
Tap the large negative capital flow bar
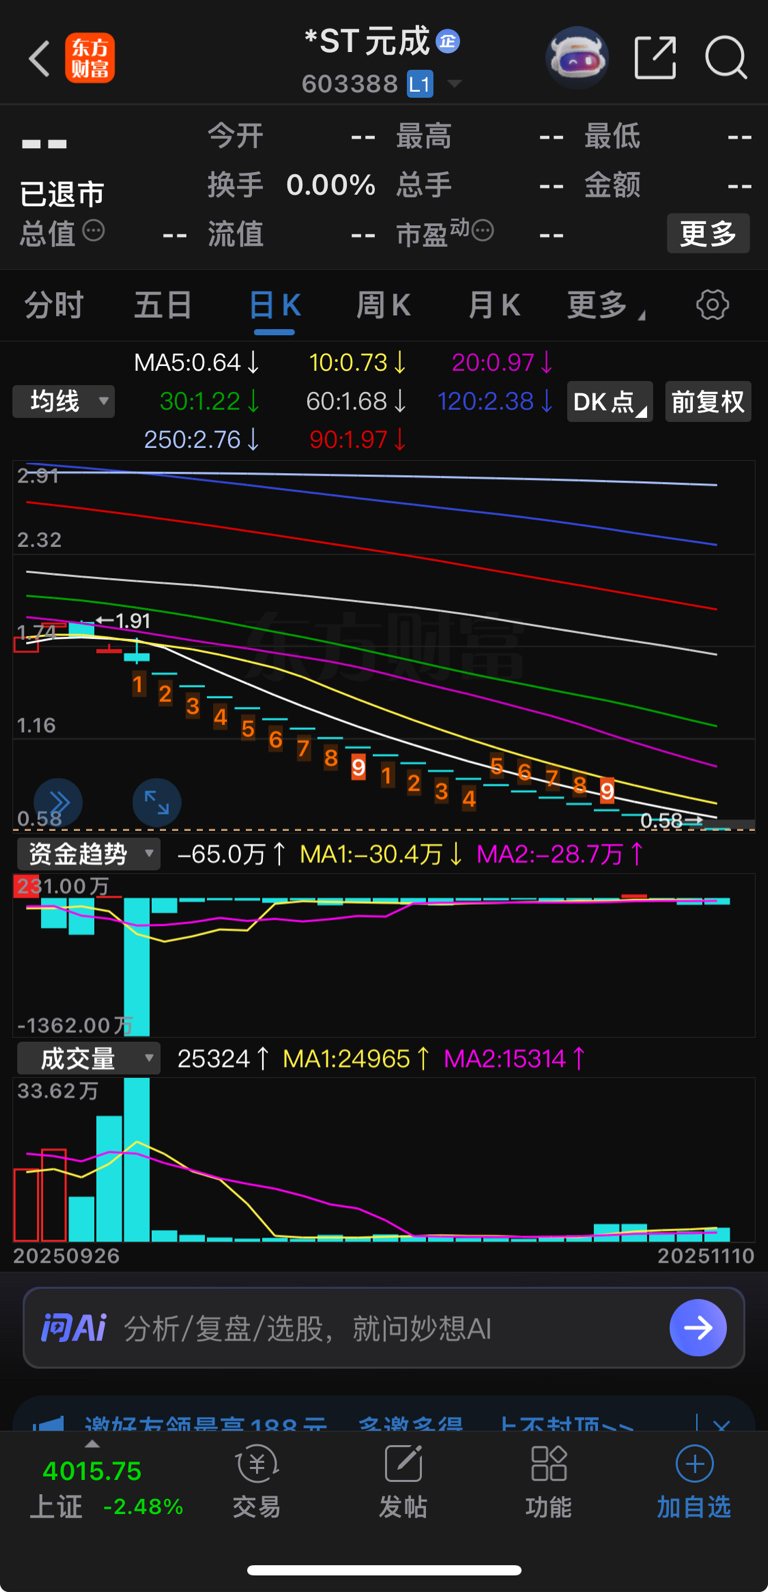pyautogui.click(x=136, y=966)
